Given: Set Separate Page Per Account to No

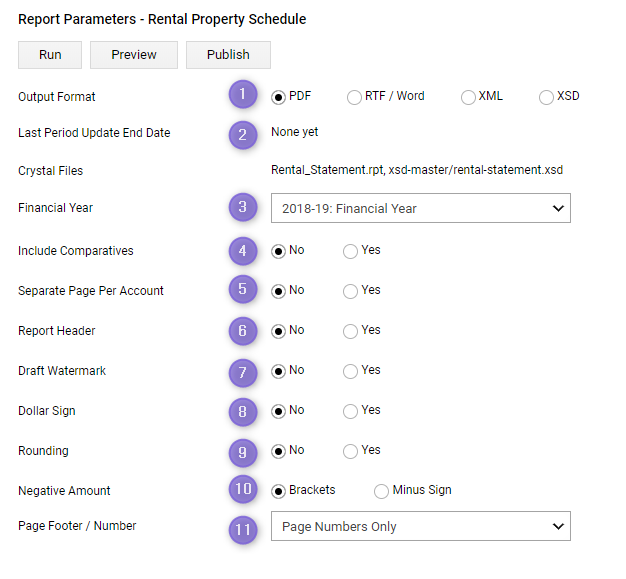Looking at the screenshot, I should click(278, 291).
